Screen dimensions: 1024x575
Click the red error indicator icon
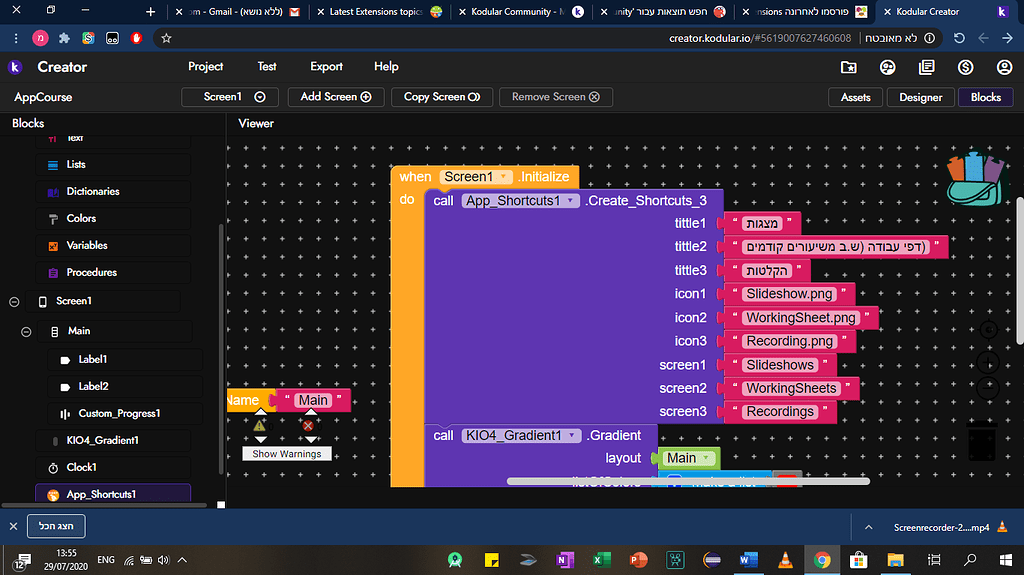[x=308, y=425]
